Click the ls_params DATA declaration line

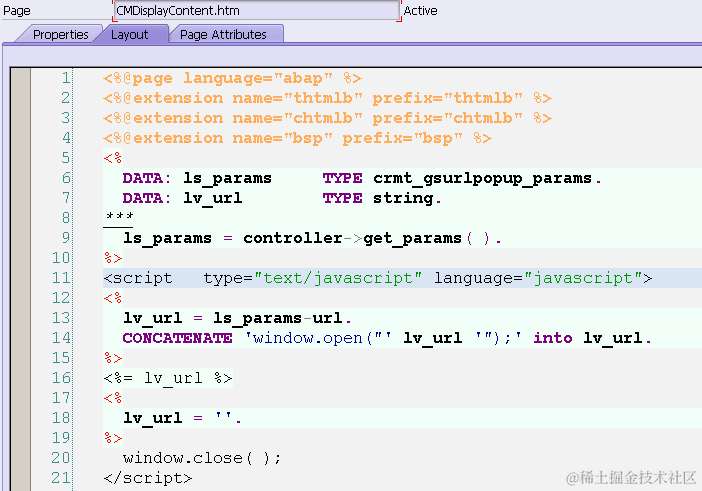[362, 178]
